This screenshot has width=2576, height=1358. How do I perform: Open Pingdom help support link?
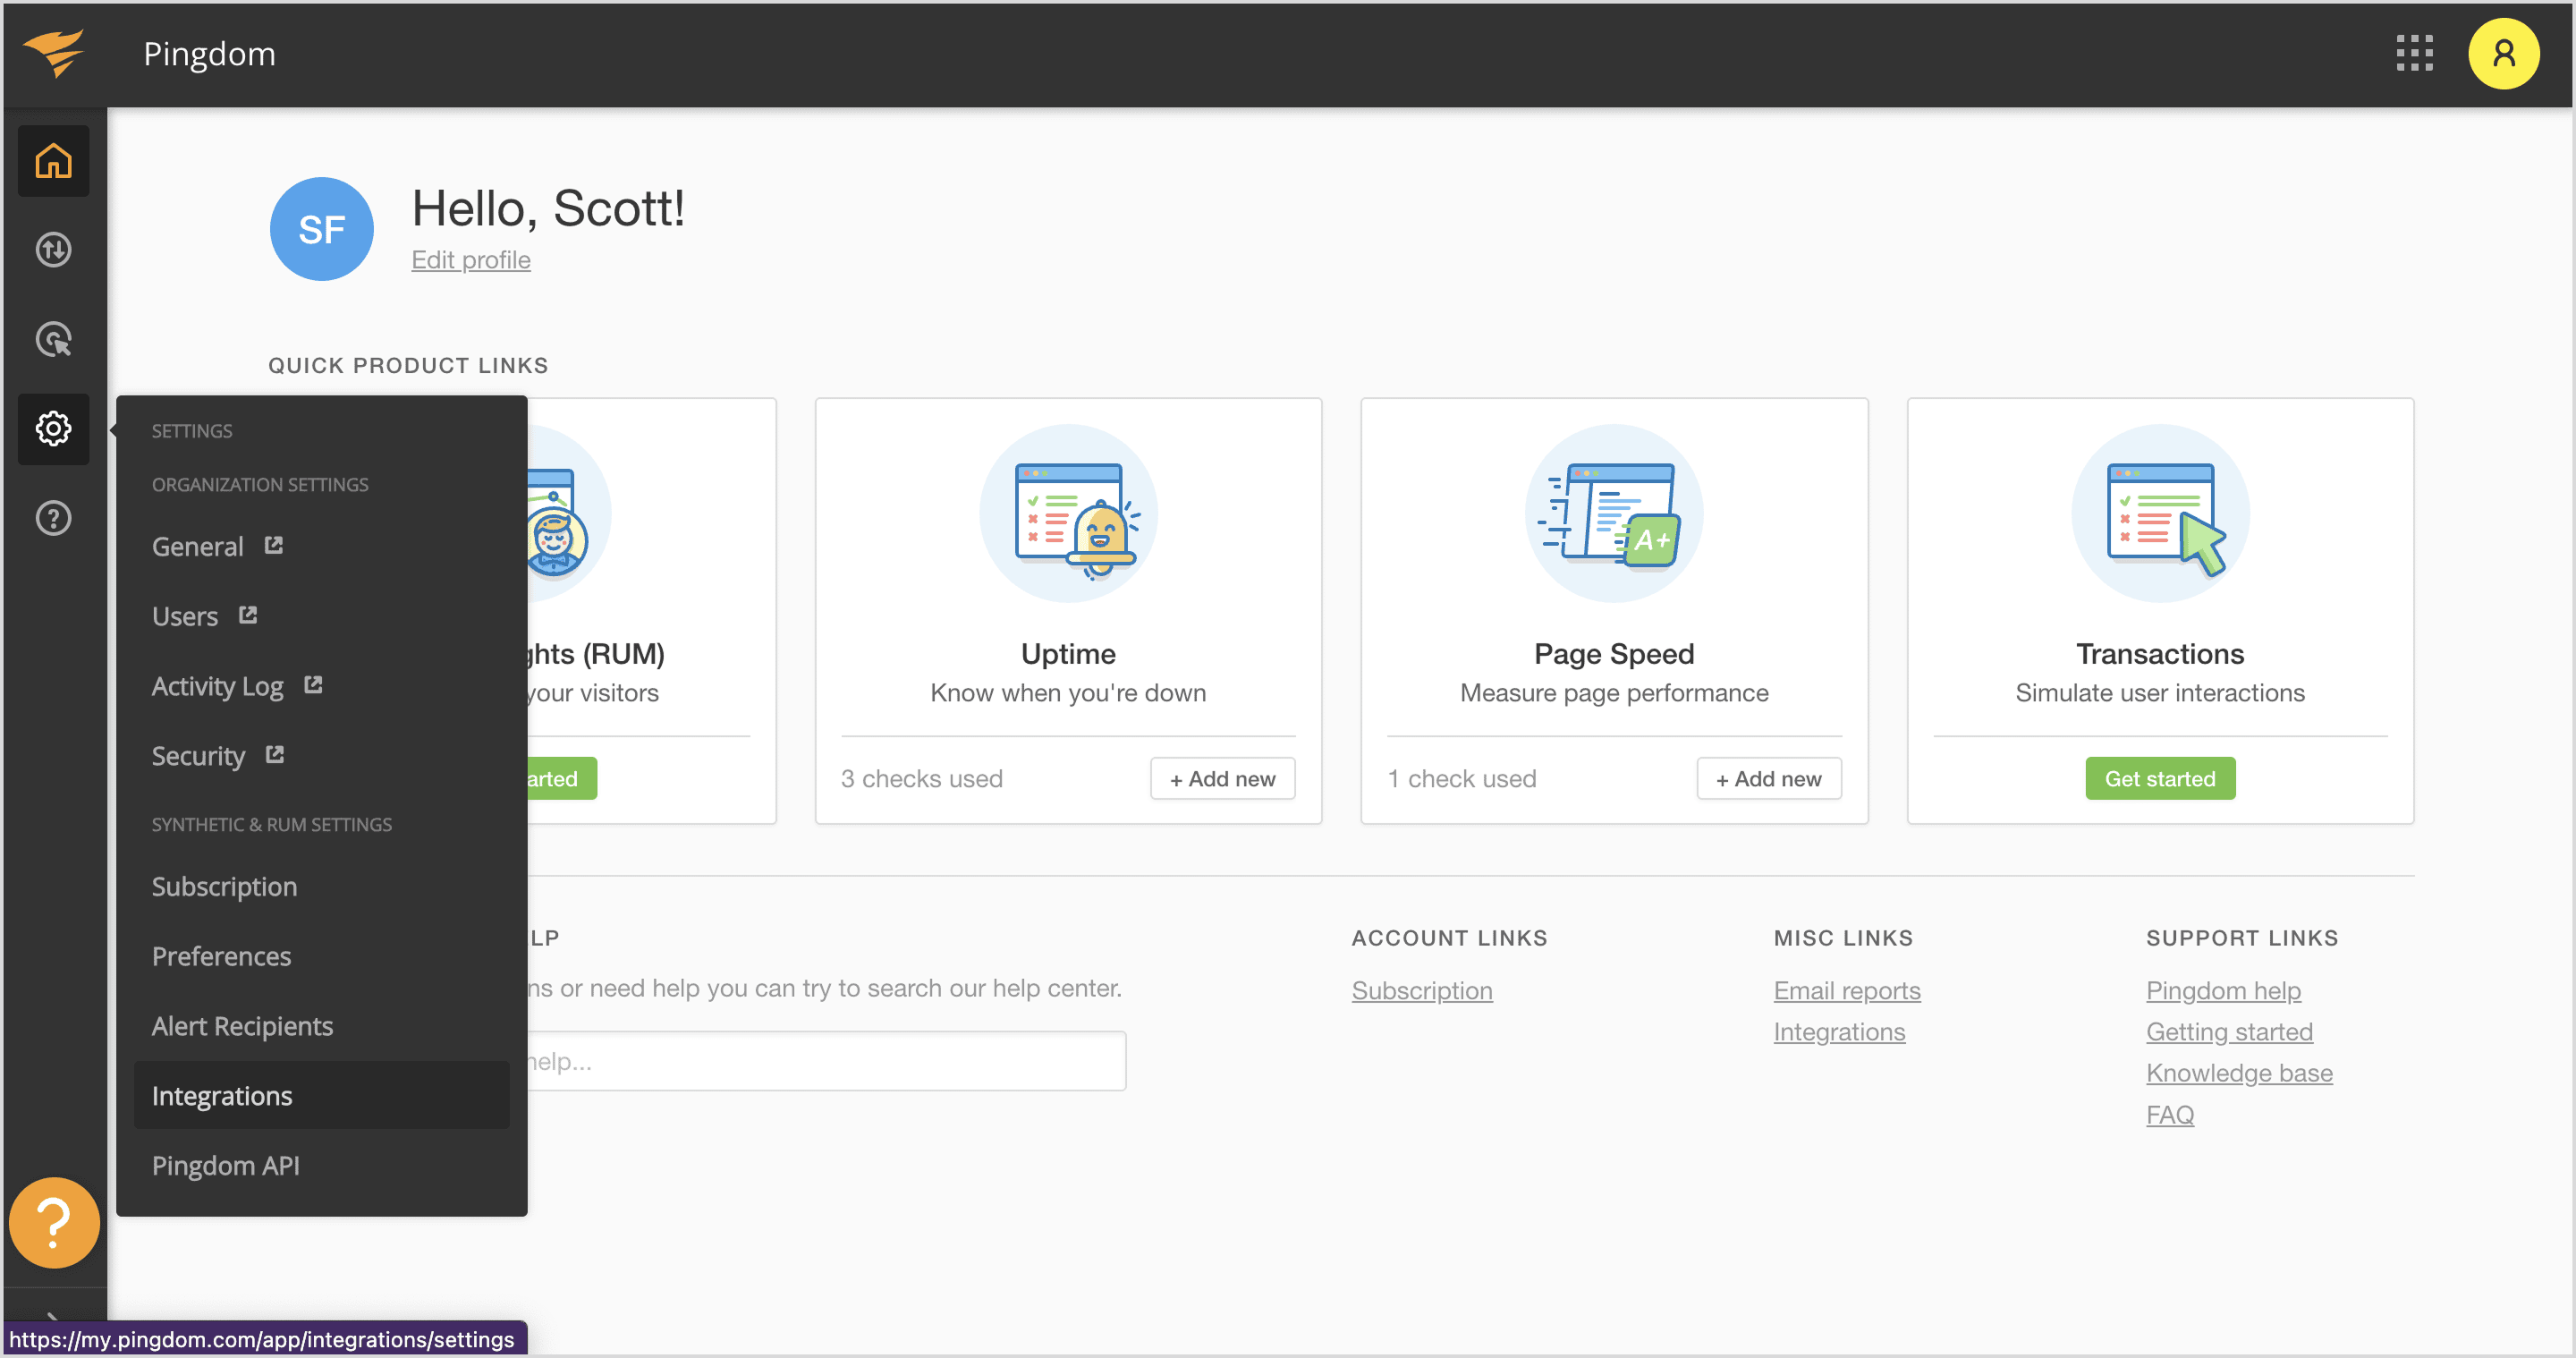(x=2223, y=990)
